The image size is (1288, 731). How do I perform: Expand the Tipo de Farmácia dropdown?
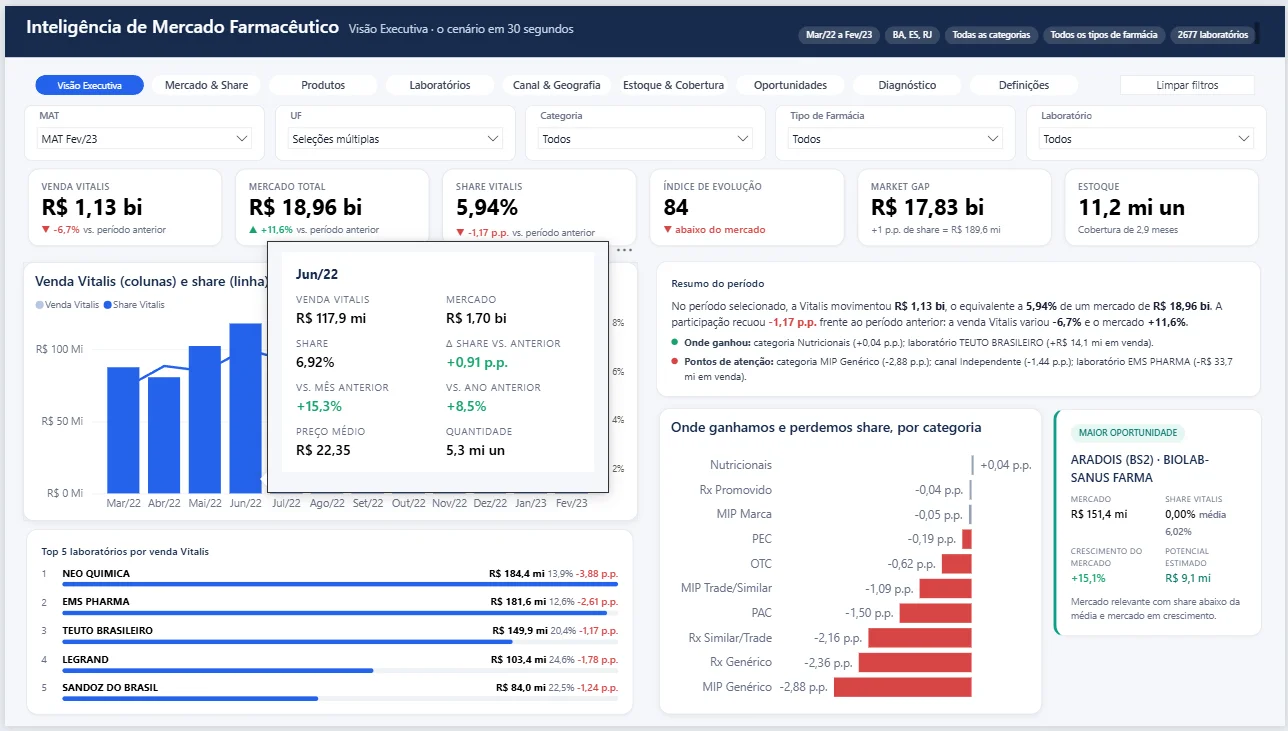point(895,139)
